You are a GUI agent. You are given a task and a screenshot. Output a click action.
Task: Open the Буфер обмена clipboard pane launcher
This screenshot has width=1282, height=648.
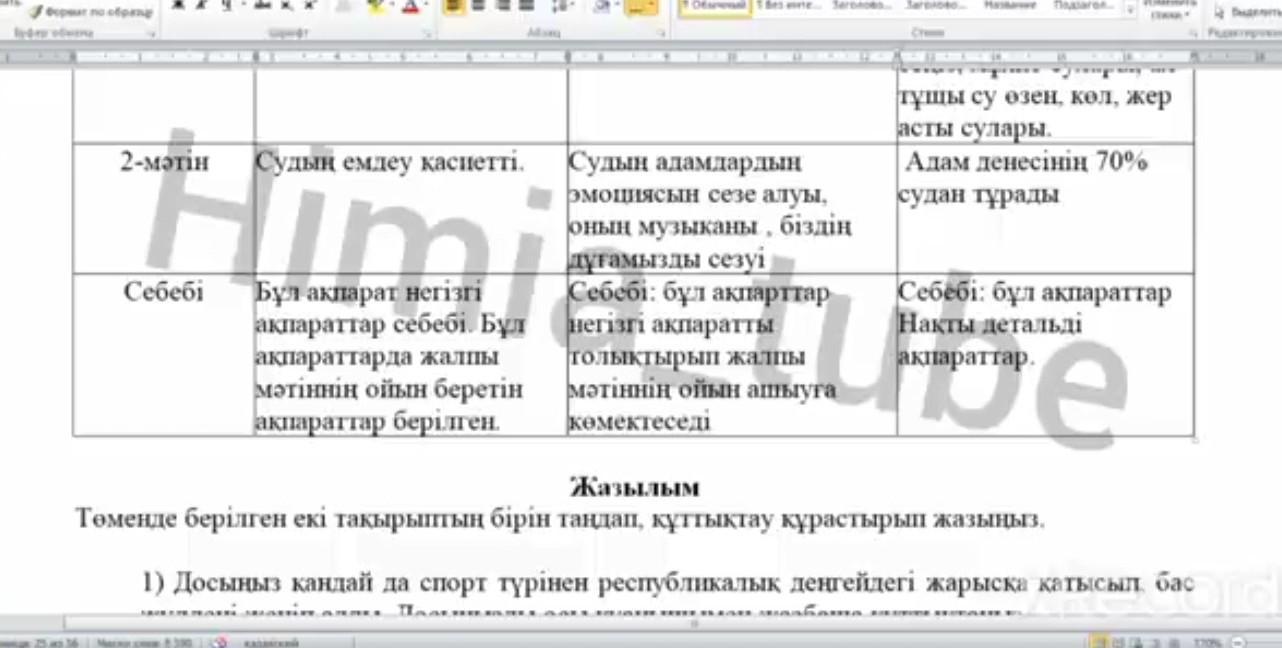(152, 34)
